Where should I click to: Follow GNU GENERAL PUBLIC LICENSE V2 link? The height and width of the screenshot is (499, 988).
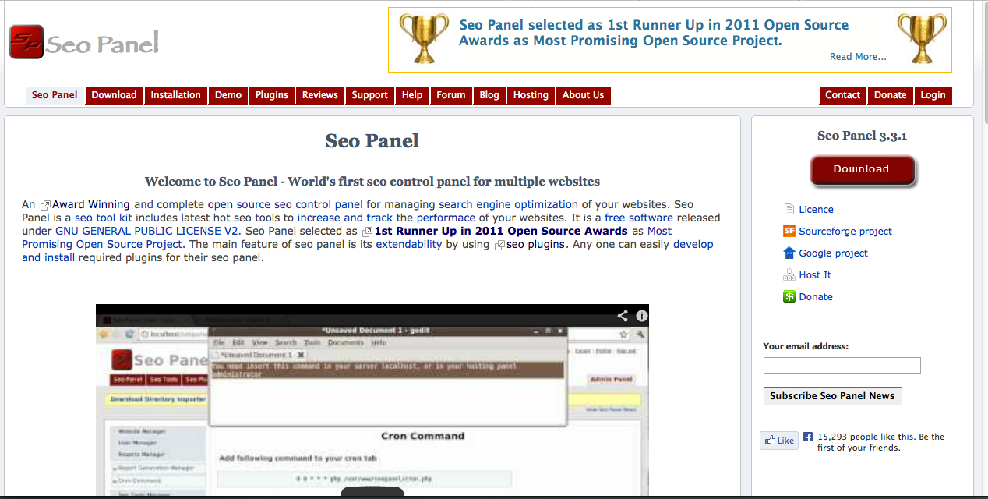(147, 231)
